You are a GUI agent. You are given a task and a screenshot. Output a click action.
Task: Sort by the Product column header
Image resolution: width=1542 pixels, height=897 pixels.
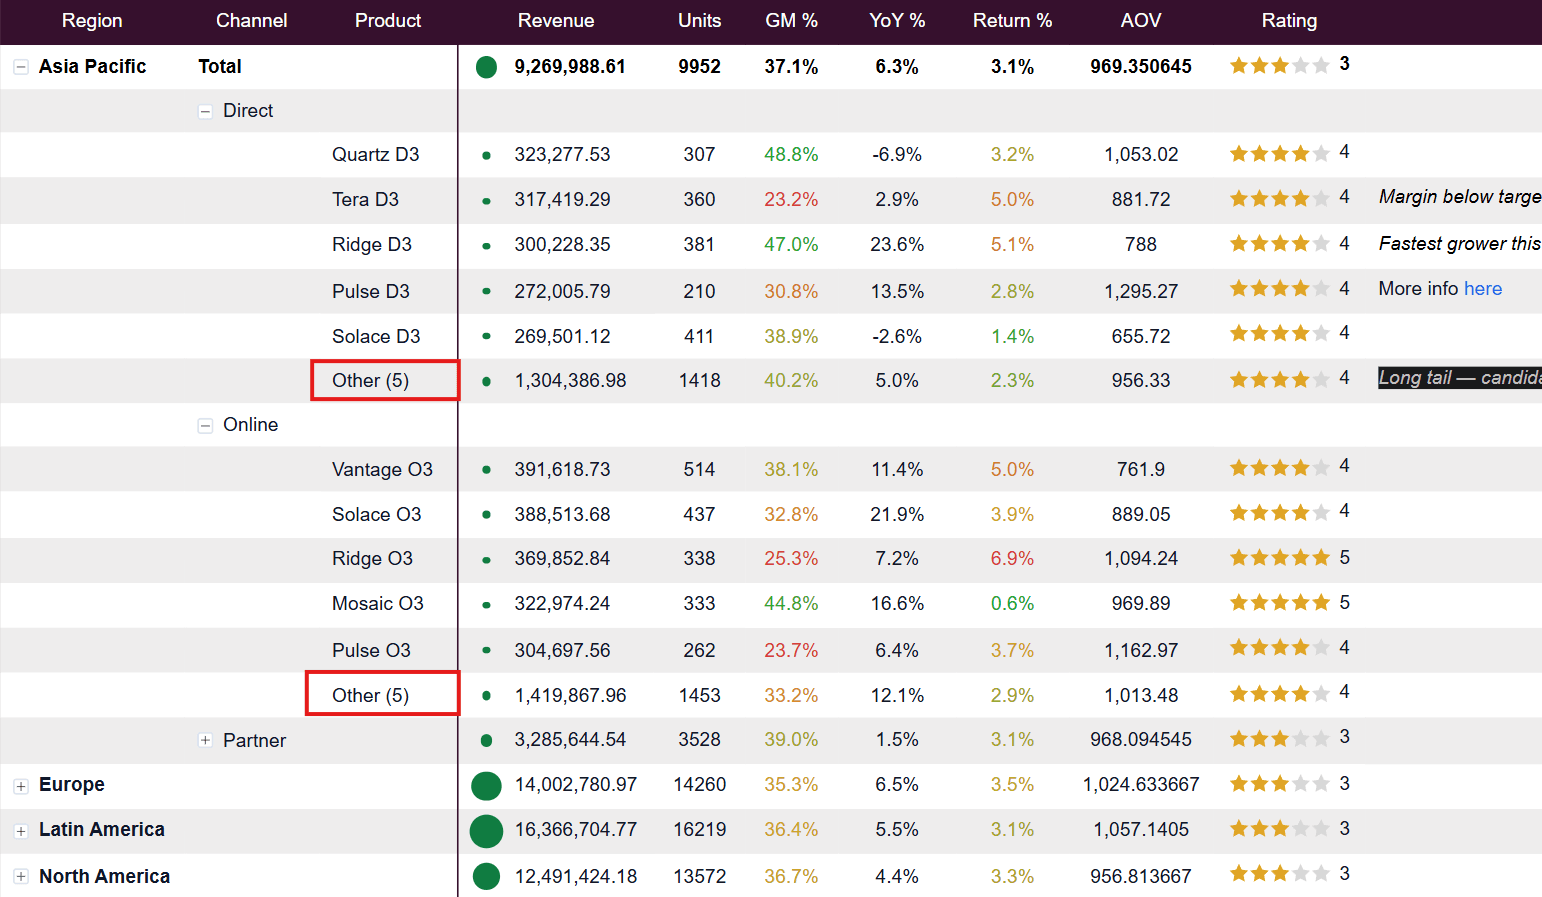[x=388, y=21]
